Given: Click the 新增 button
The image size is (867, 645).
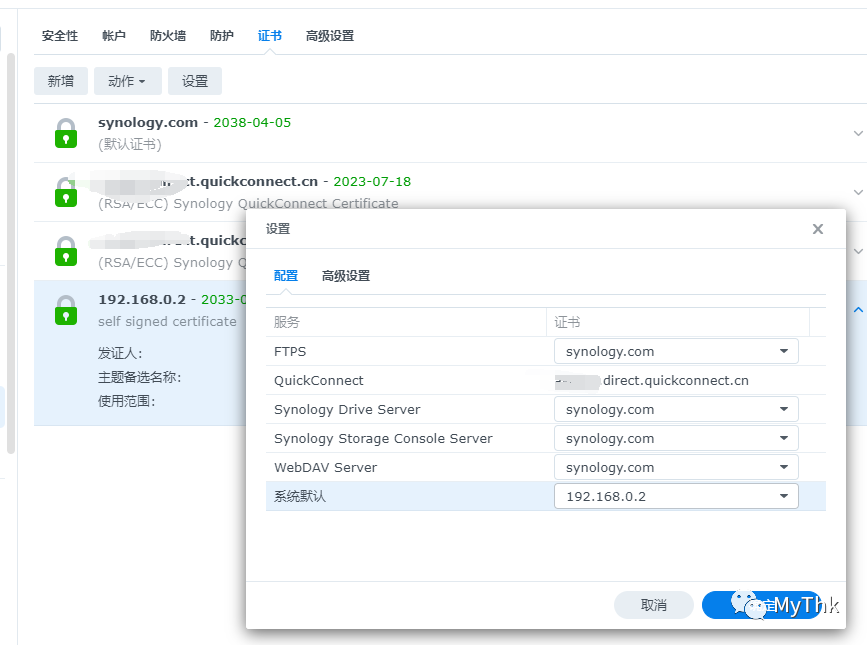Looking at the screenshot, I should 61,81.
